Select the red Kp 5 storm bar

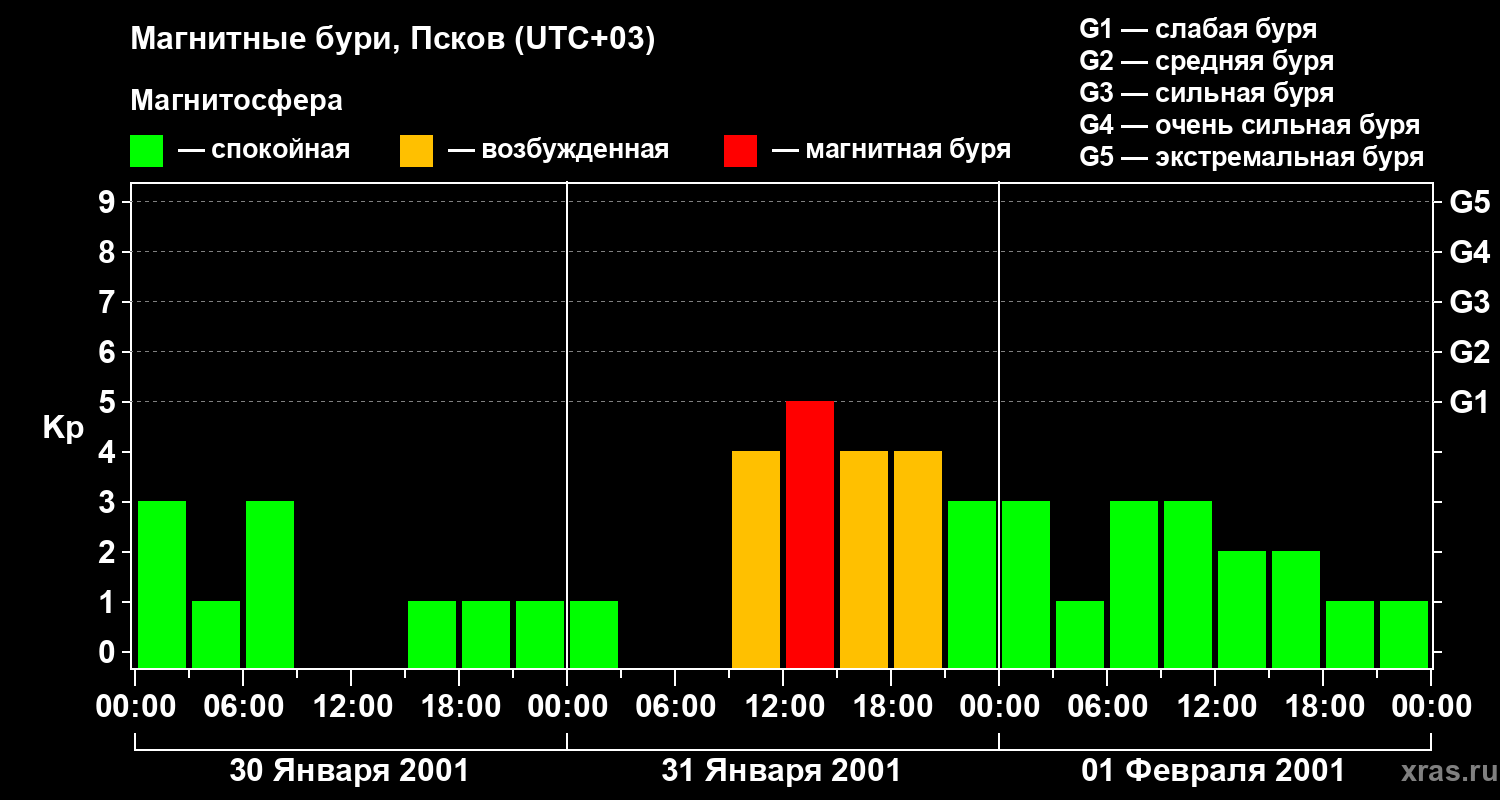coord(810,534)
